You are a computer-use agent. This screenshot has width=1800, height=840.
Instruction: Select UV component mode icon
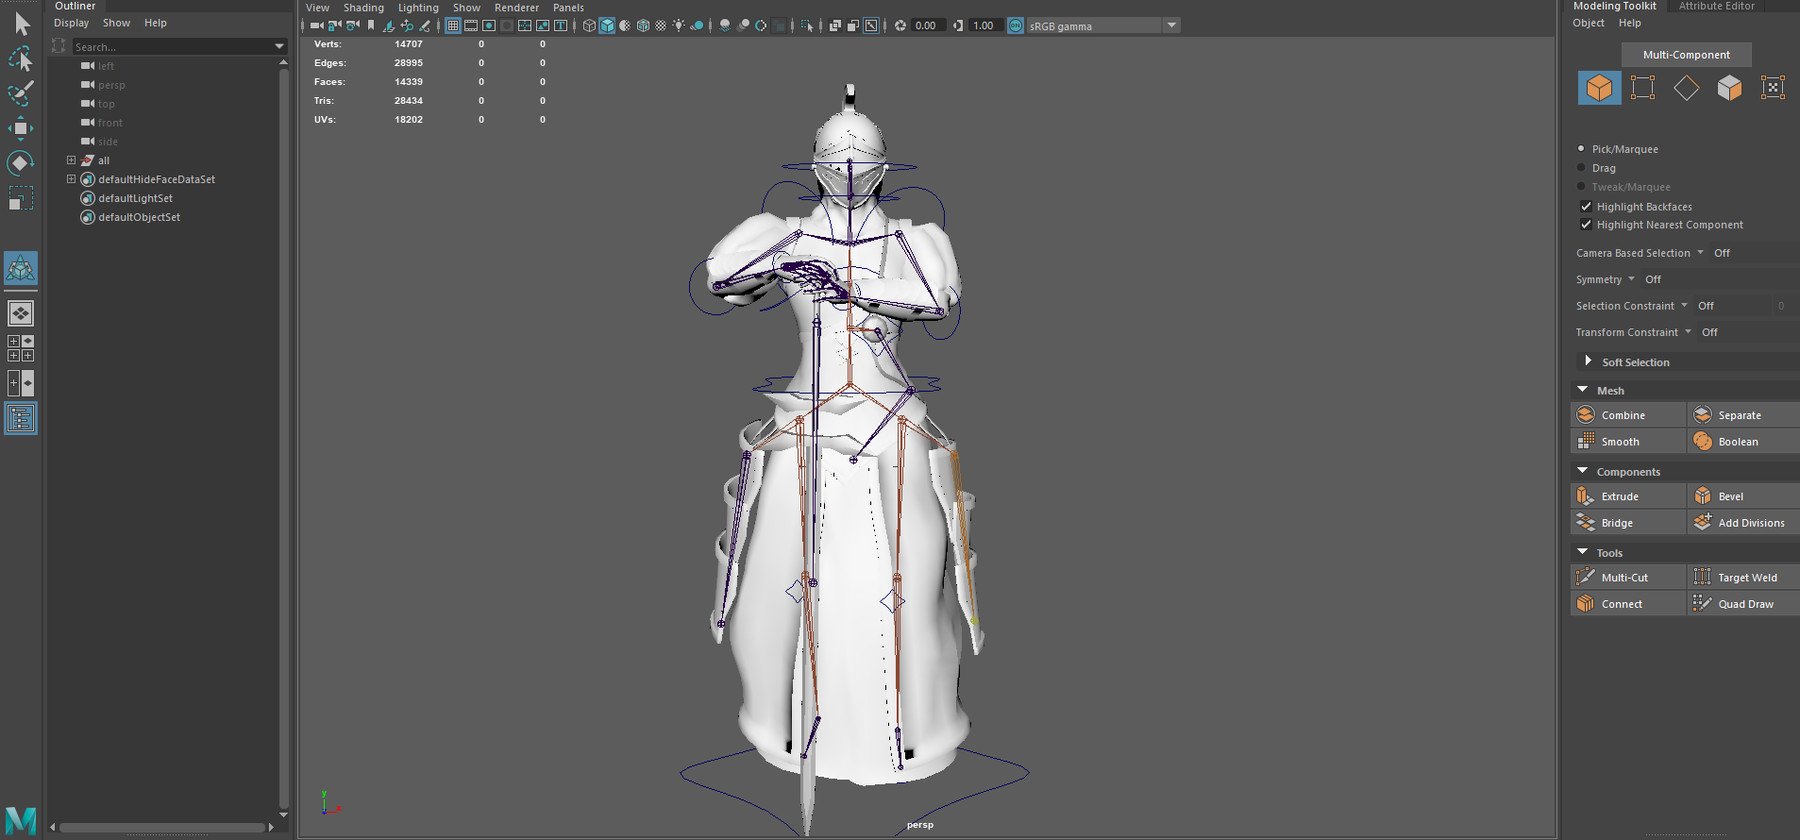click(1773, 88)
